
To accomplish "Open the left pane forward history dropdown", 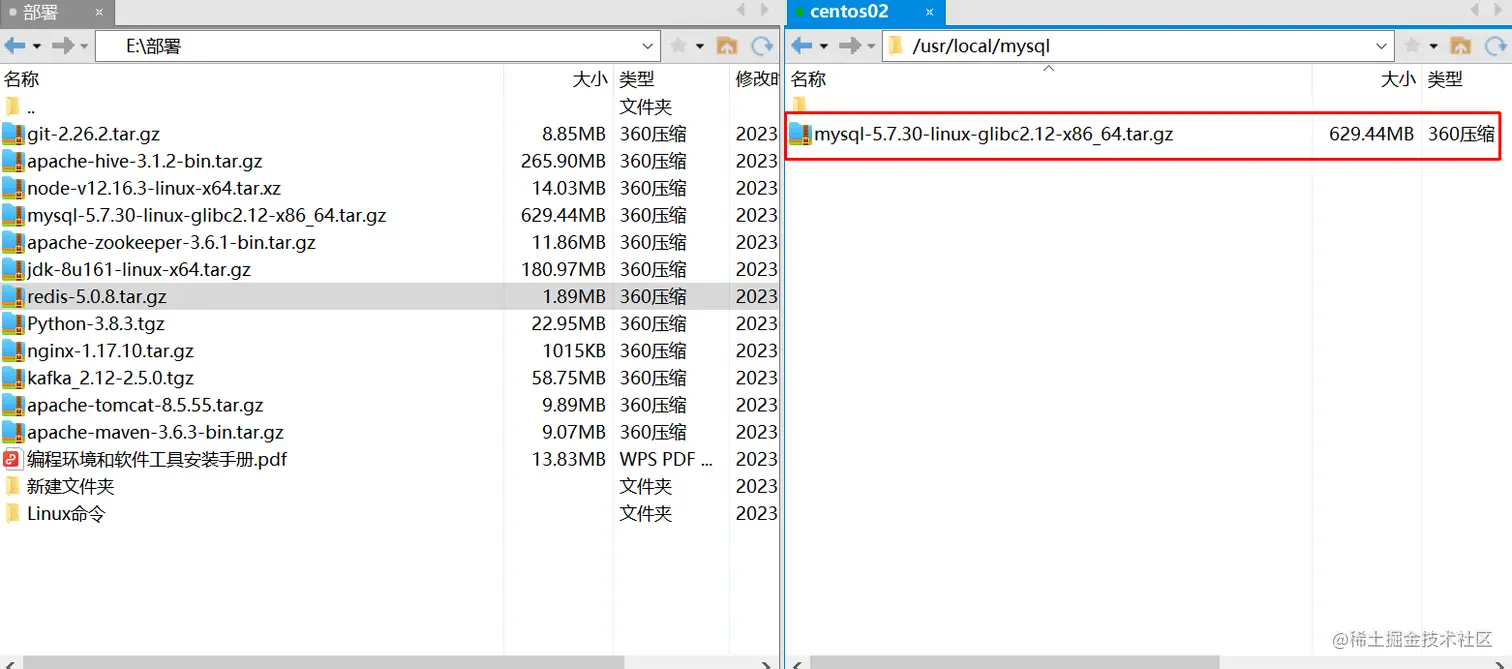I will pos(84,46).
